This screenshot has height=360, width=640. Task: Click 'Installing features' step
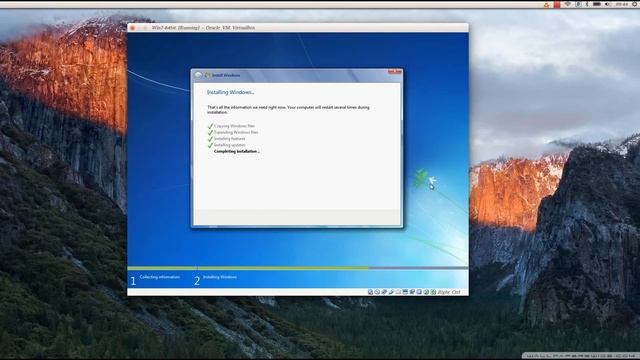pos(230,139)
